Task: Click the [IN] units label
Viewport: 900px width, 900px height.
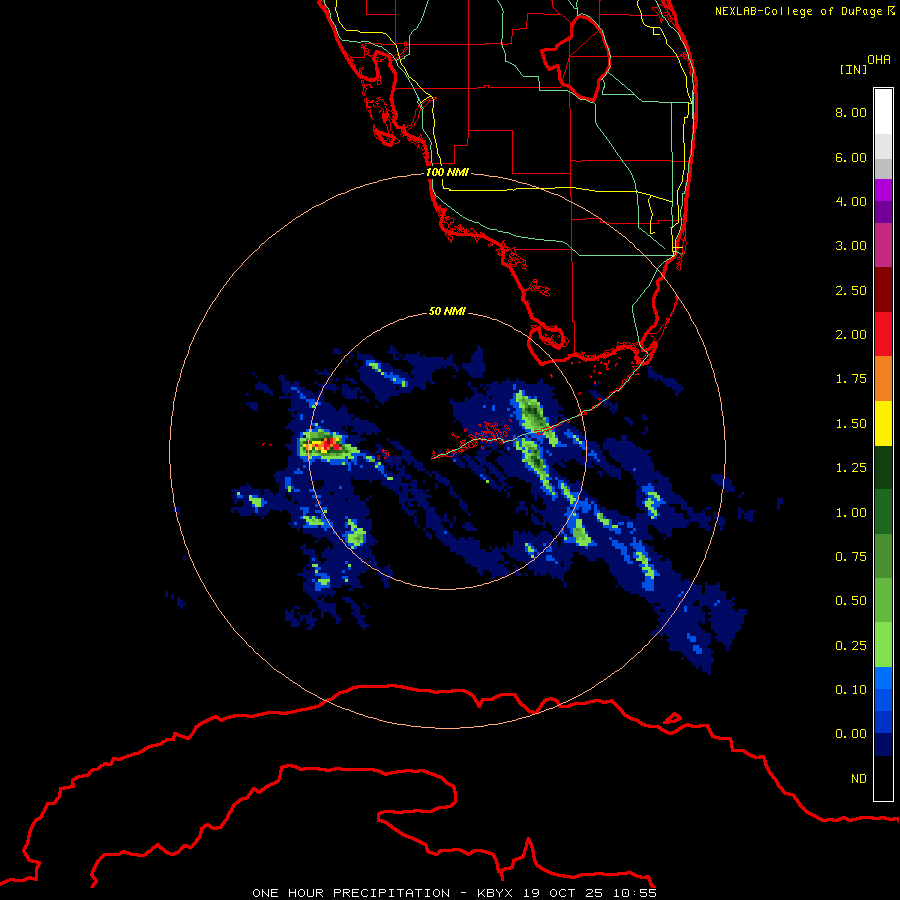Action: (853, 69)
